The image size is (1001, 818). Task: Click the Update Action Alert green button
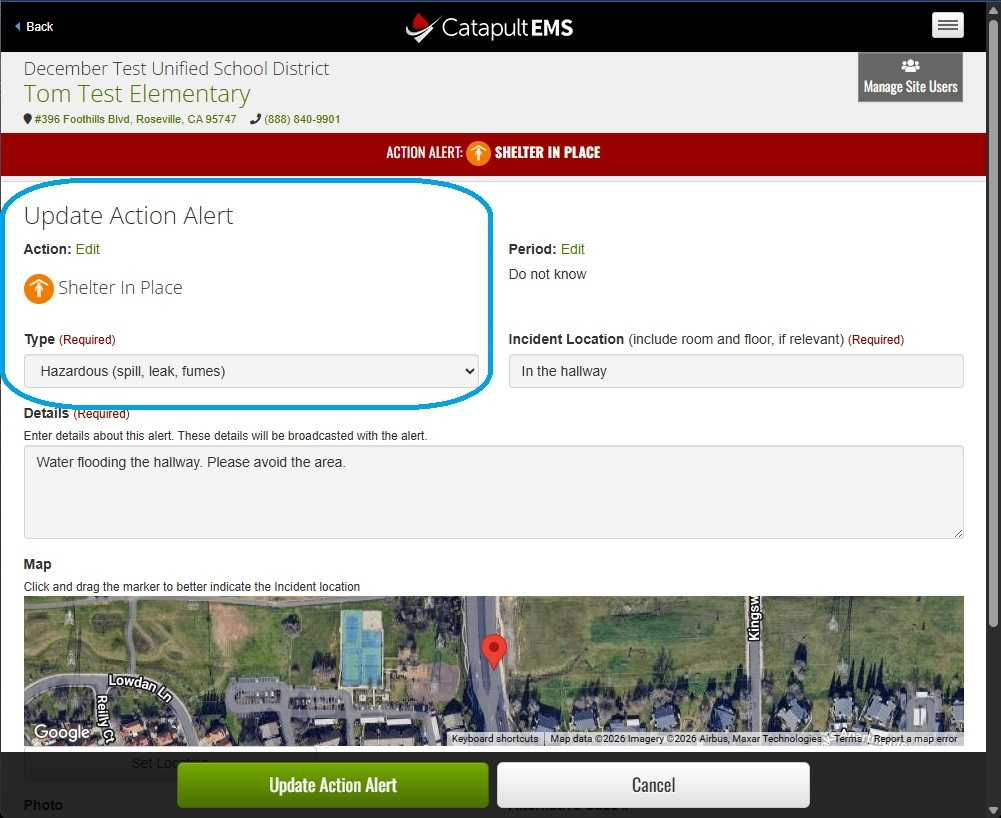(x=333, y=785)
